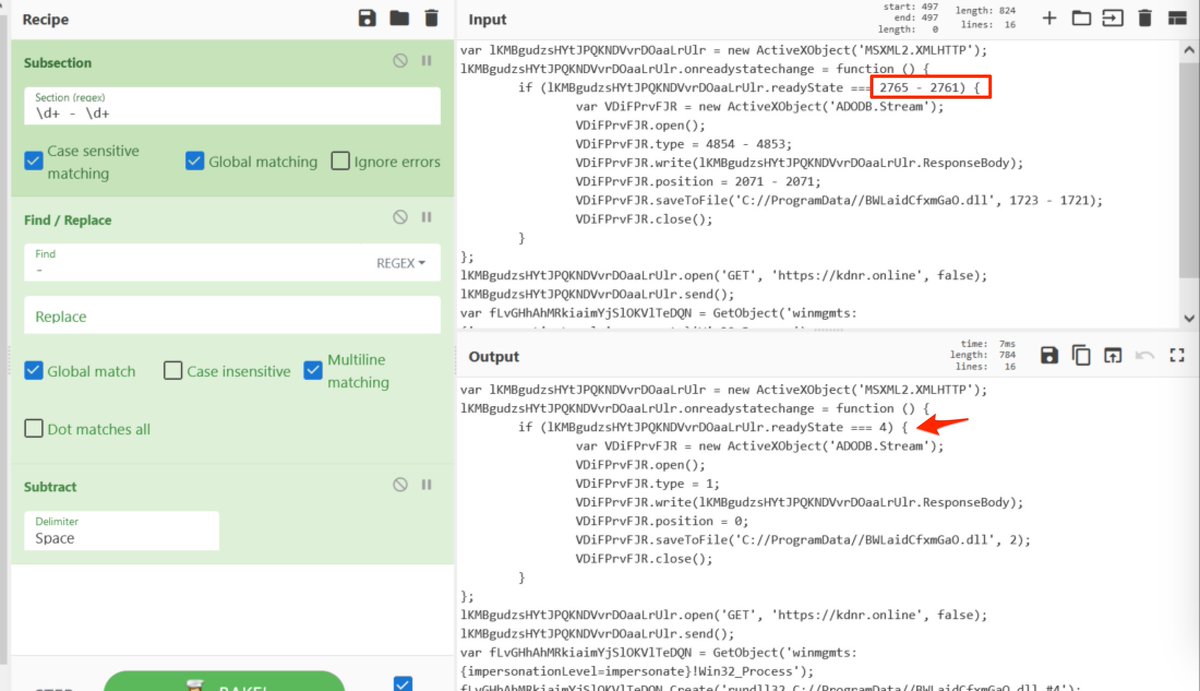
Task: Add a new input tab
Action: (x=1049, y=18)
